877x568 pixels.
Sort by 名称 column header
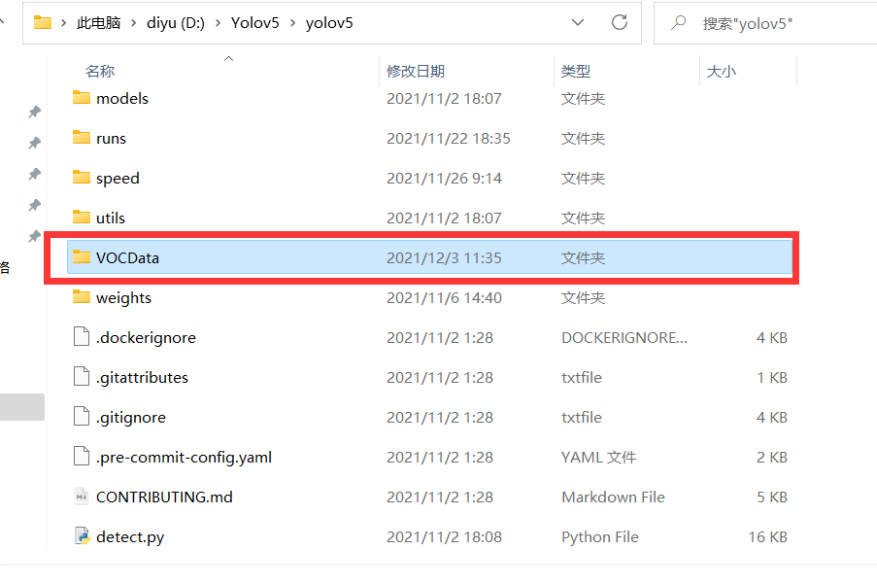(x=100, y=71)
